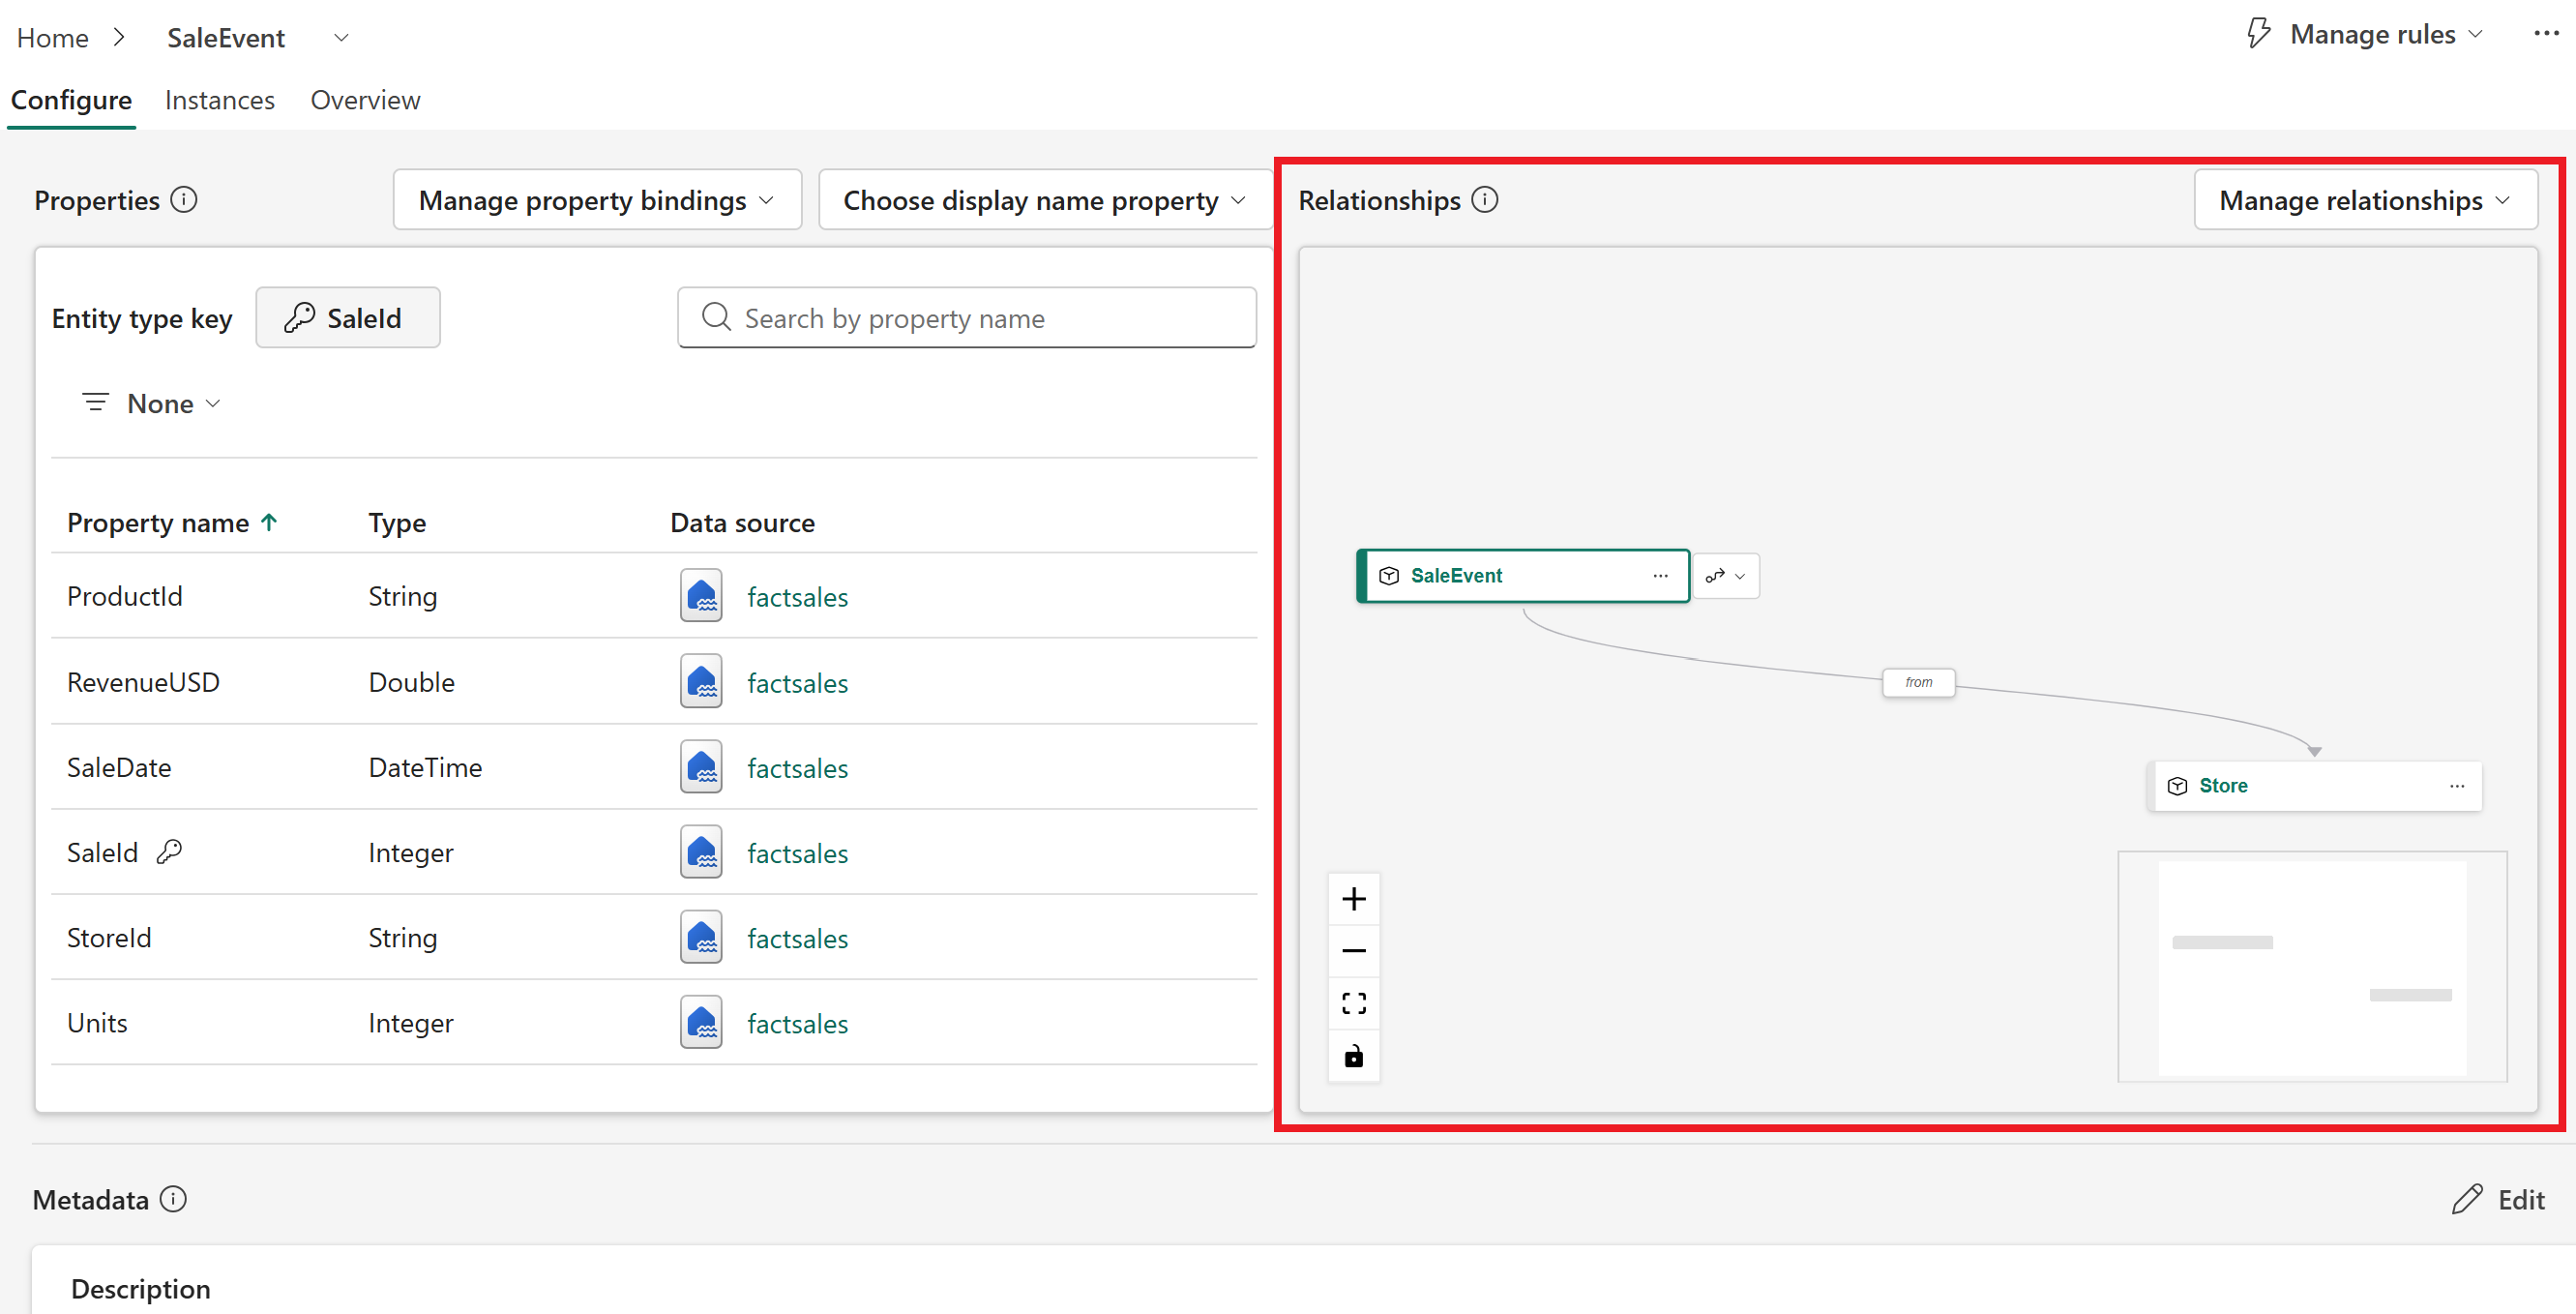This screenshot has height=1314, width=2576.
Task: Expand Choose display name property dropdown
Action: (x=1044, y=200)
